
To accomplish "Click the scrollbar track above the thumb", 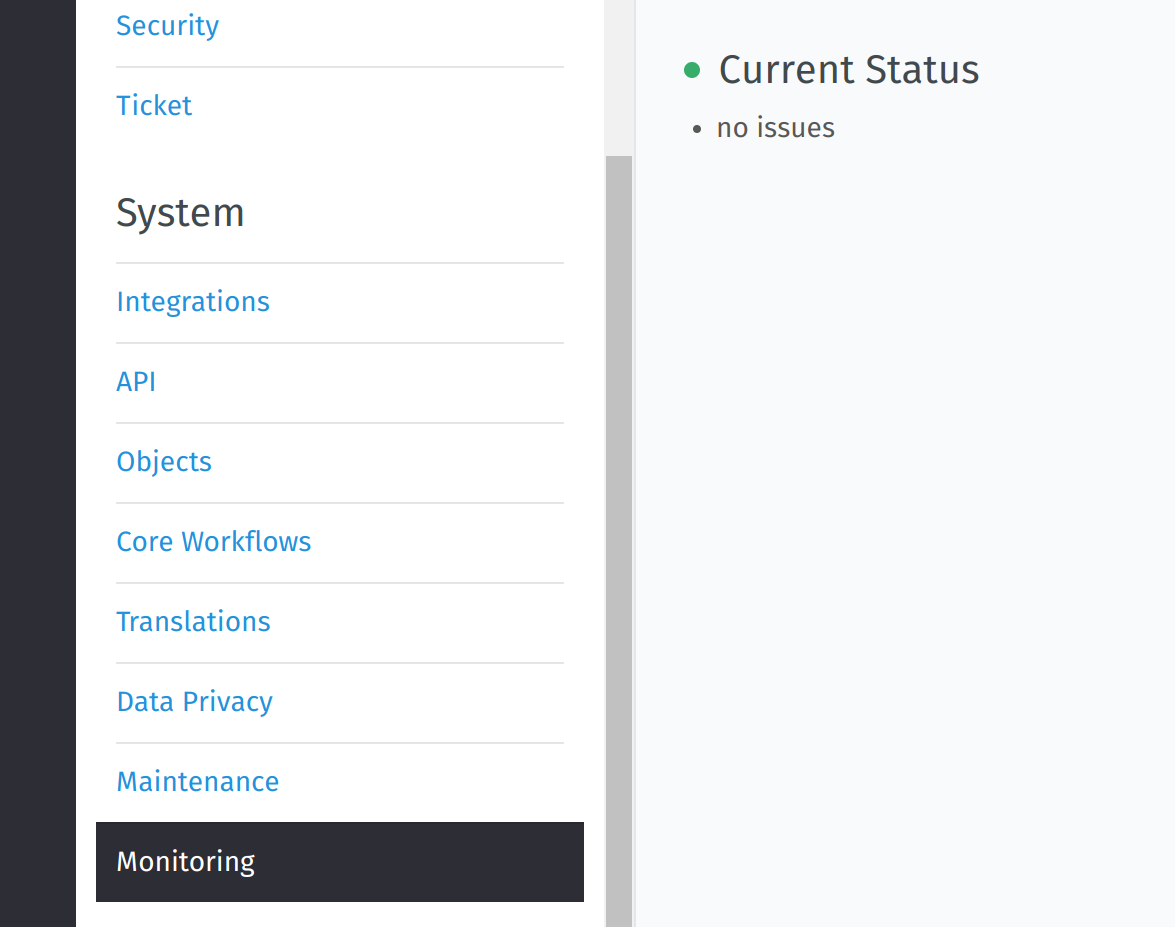I will click(619, 78).
